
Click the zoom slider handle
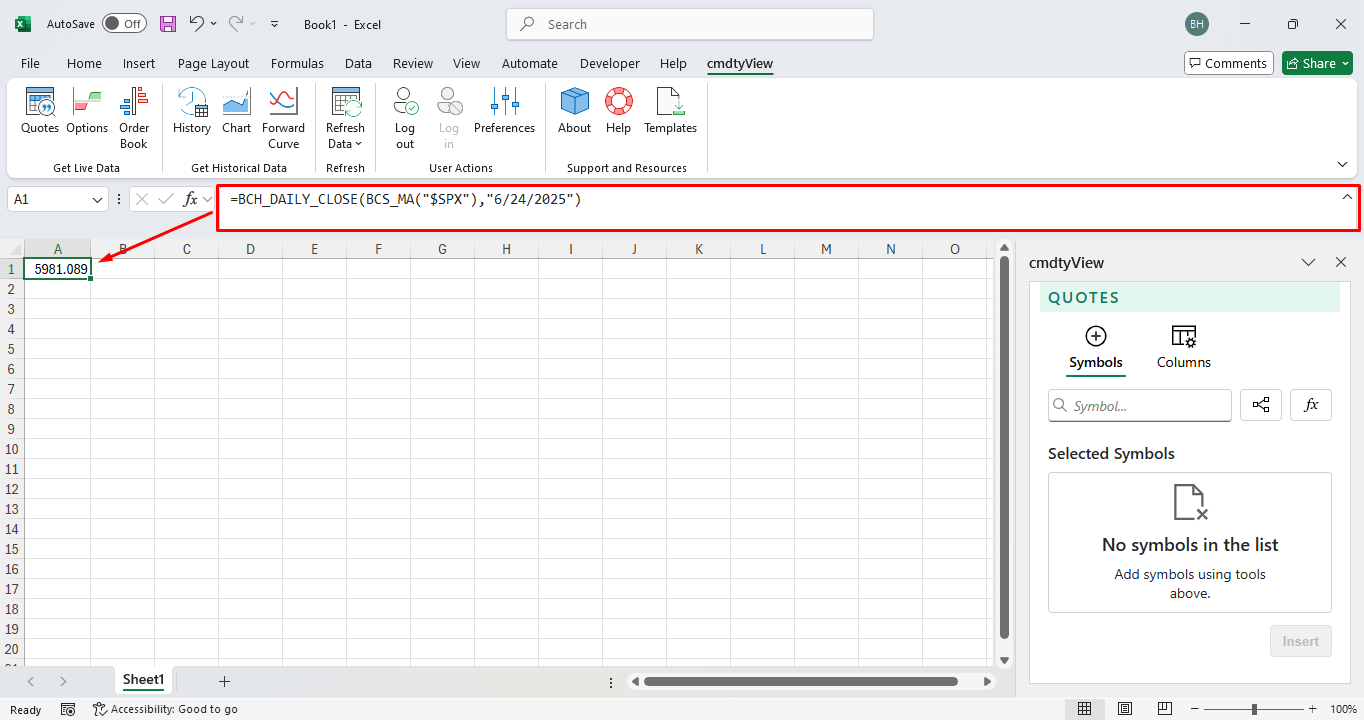1254,709
